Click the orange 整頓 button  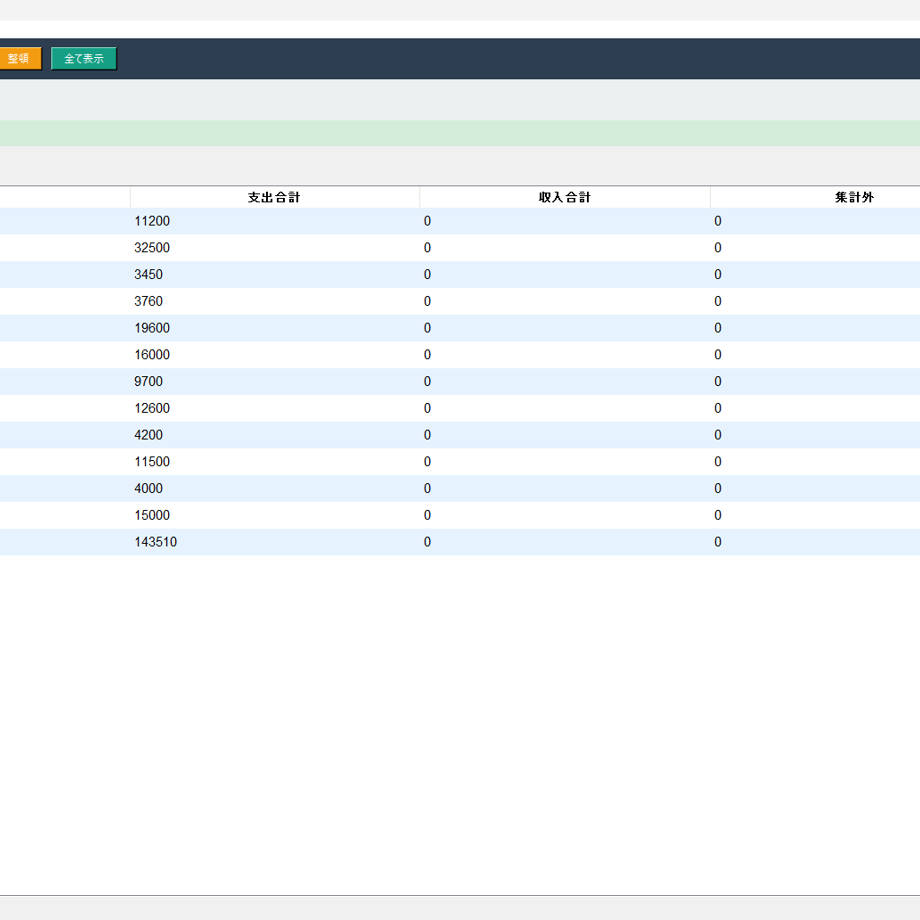(x=20, y=59)
